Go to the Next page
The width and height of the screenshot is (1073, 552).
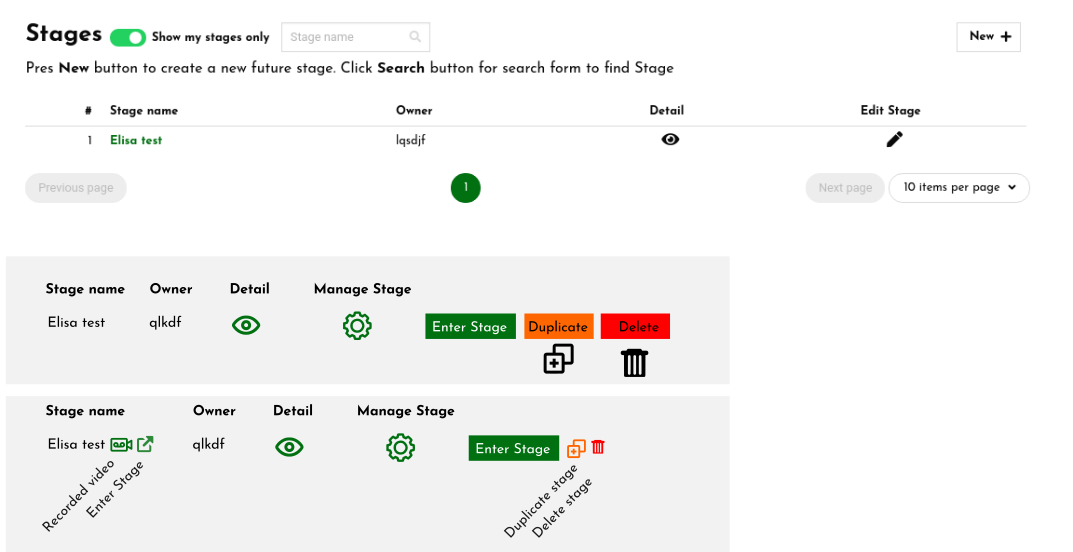click(844, 188)
